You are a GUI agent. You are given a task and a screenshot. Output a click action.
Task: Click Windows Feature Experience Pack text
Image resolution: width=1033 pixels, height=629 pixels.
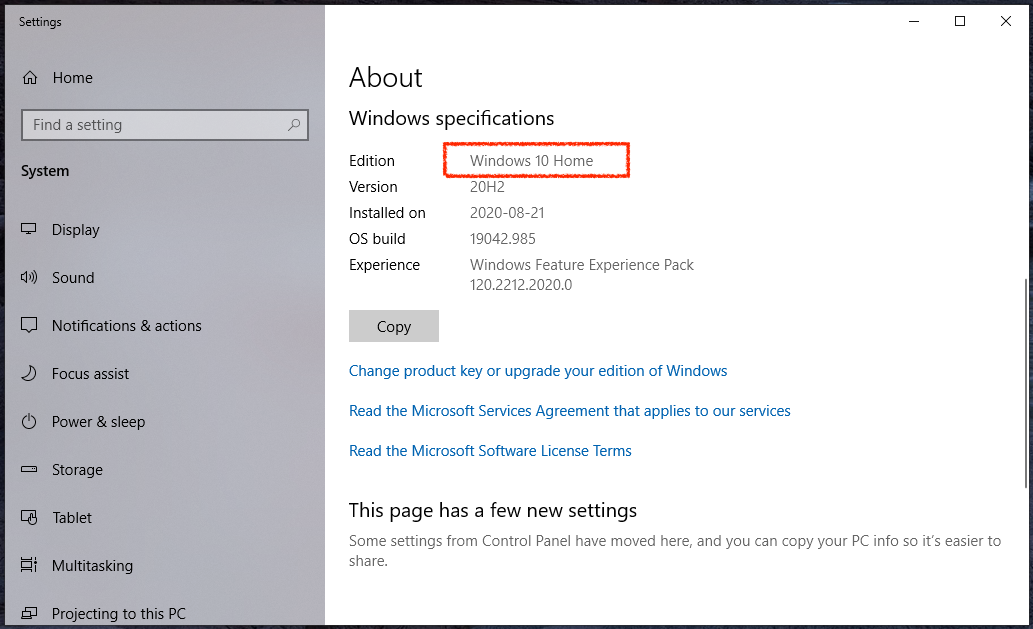point(581,265)
